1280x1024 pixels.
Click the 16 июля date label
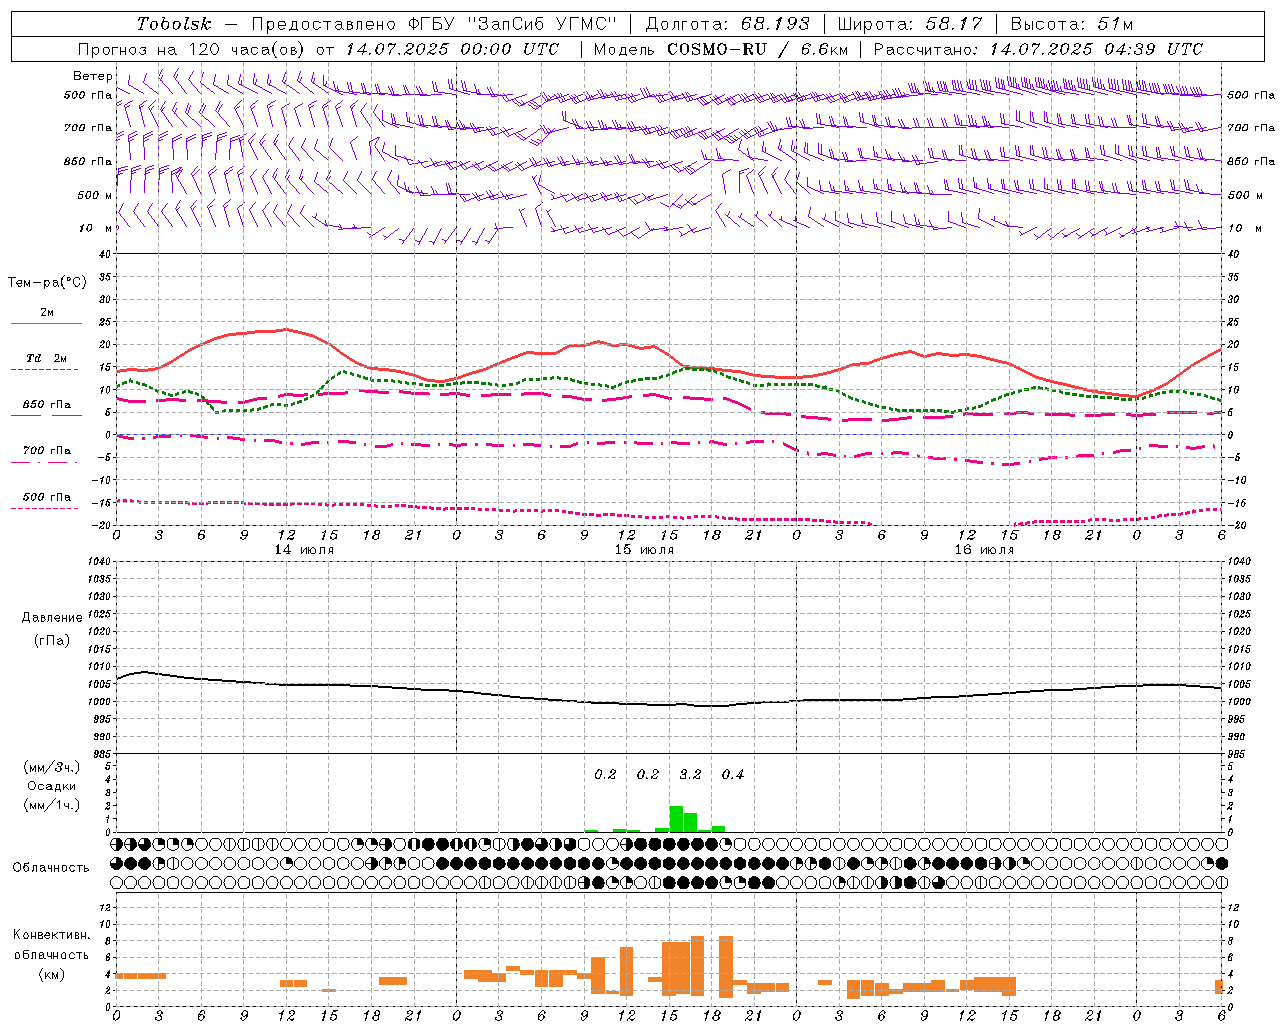(x=984, y=550)
